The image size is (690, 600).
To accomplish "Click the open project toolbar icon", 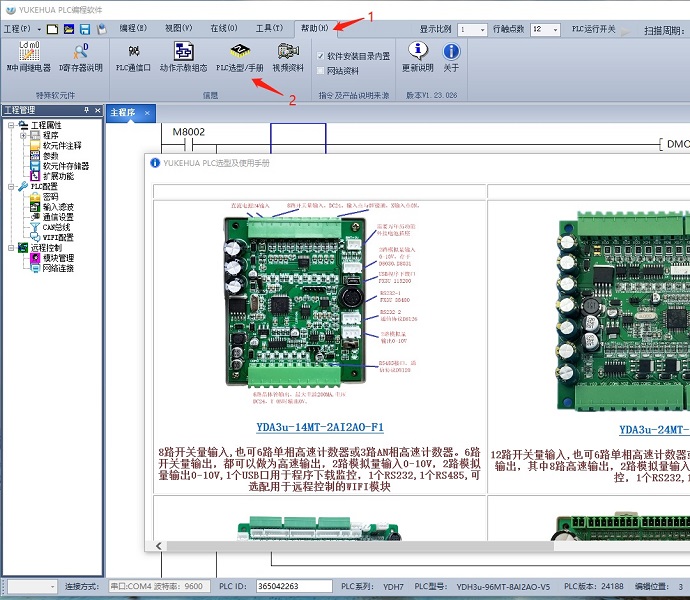I will click(69, 29).
